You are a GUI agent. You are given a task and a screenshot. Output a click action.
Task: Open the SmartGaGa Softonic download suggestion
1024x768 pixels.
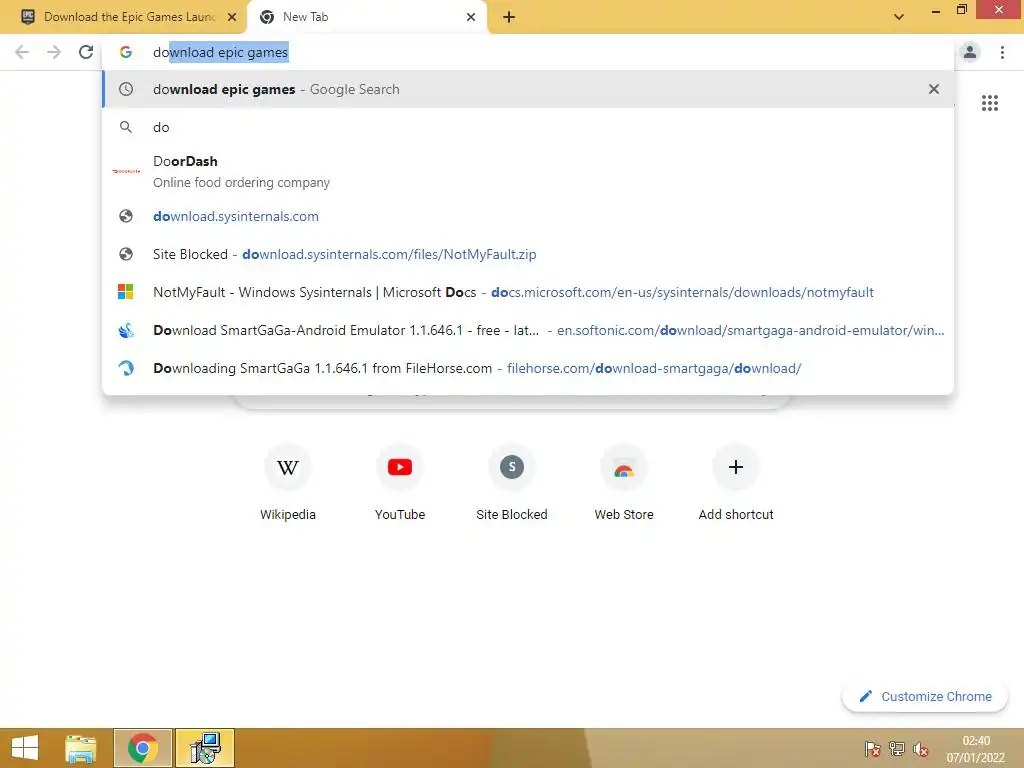528,330
